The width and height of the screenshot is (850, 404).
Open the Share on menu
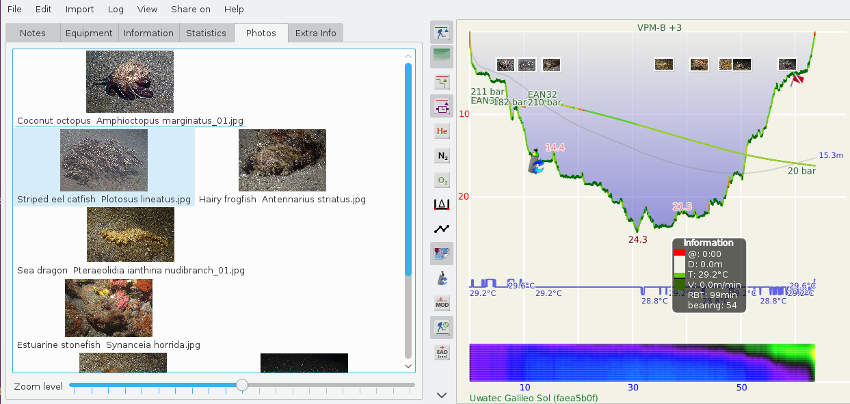190,9
